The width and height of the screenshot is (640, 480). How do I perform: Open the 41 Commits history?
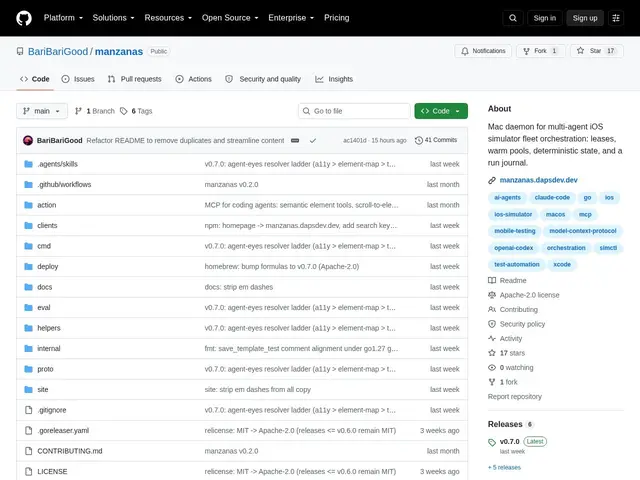436,140
